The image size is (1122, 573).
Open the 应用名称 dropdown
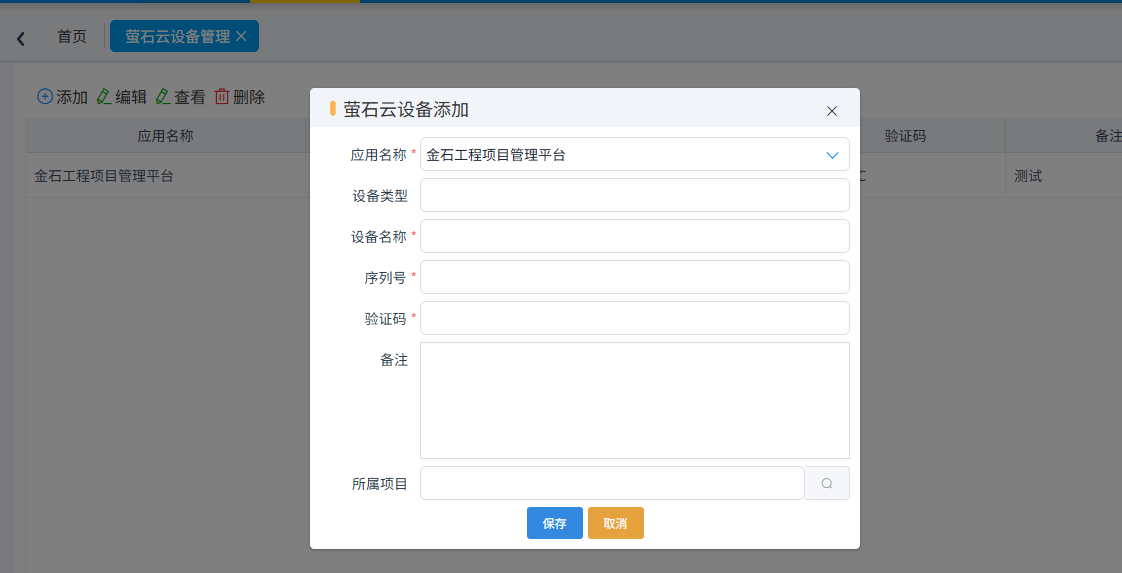pos(635,155)
